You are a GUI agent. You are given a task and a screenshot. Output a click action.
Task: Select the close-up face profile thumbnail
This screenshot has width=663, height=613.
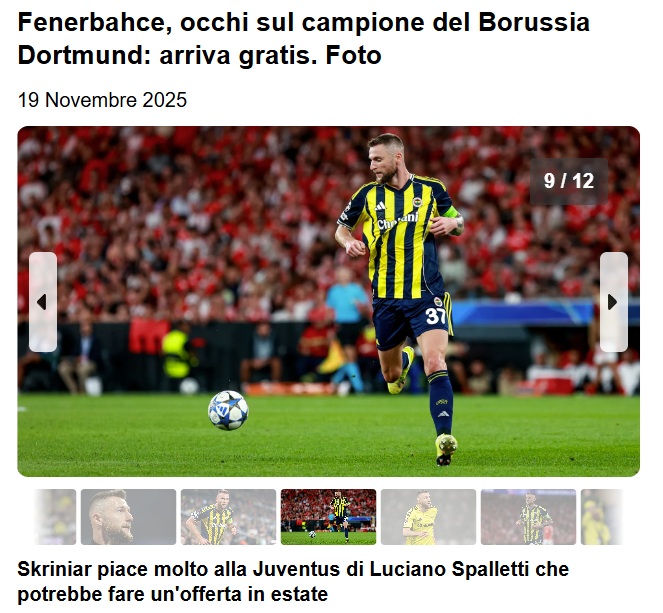point(129,517)
